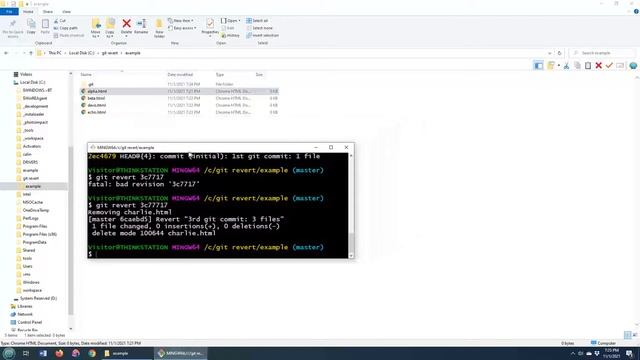The width and height of the screenshot is (640, 360).
Task: Select the alpha.html file
Action: click(x=97, y=91)
